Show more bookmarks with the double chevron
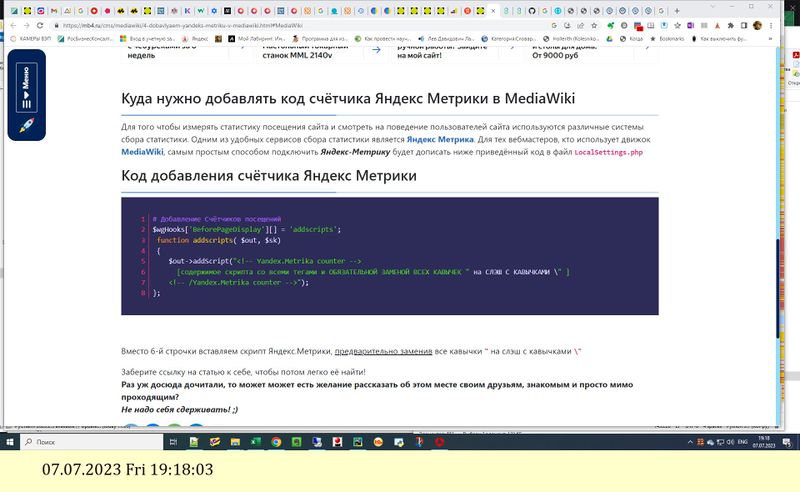800x492 pixels. (x=770, y=38)
